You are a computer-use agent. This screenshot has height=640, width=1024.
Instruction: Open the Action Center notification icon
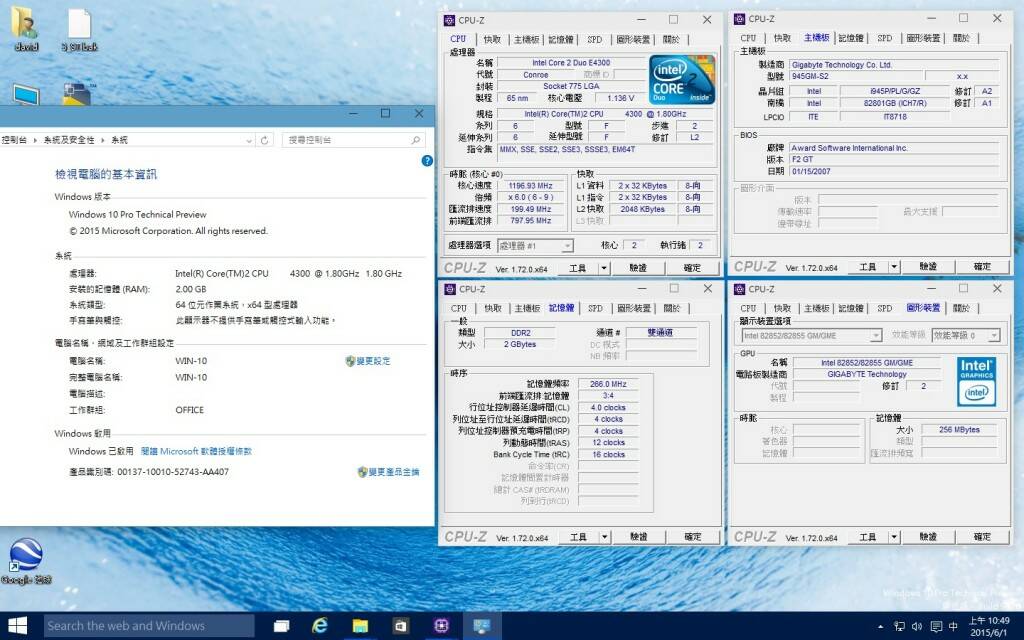tap(936, 627)
